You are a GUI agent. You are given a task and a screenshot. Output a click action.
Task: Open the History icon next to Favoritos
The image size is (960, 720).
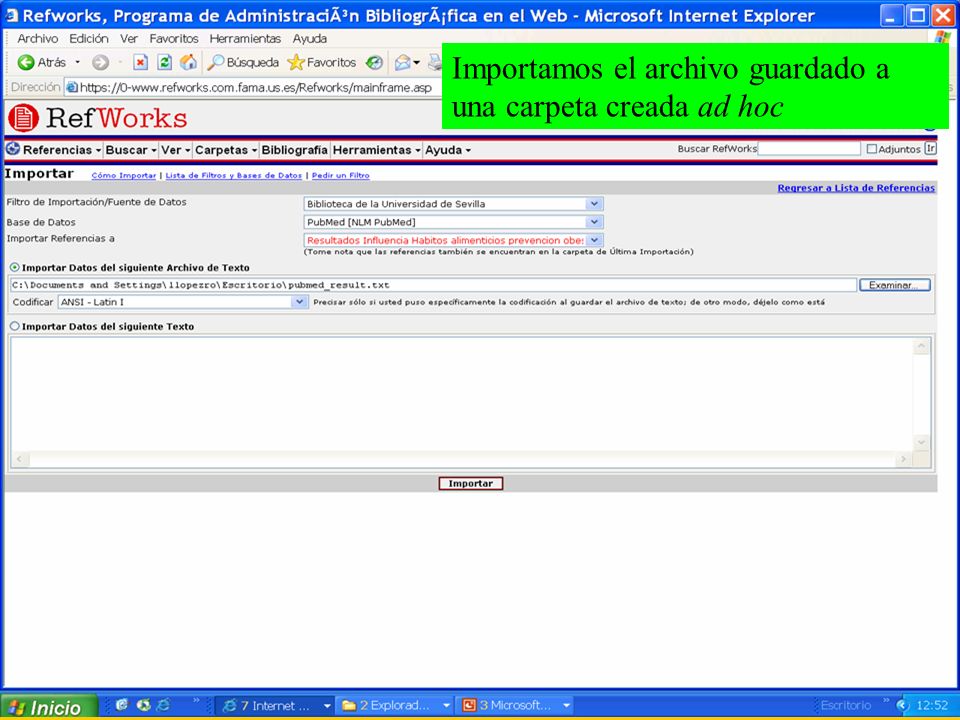click(x=374, y=62)
